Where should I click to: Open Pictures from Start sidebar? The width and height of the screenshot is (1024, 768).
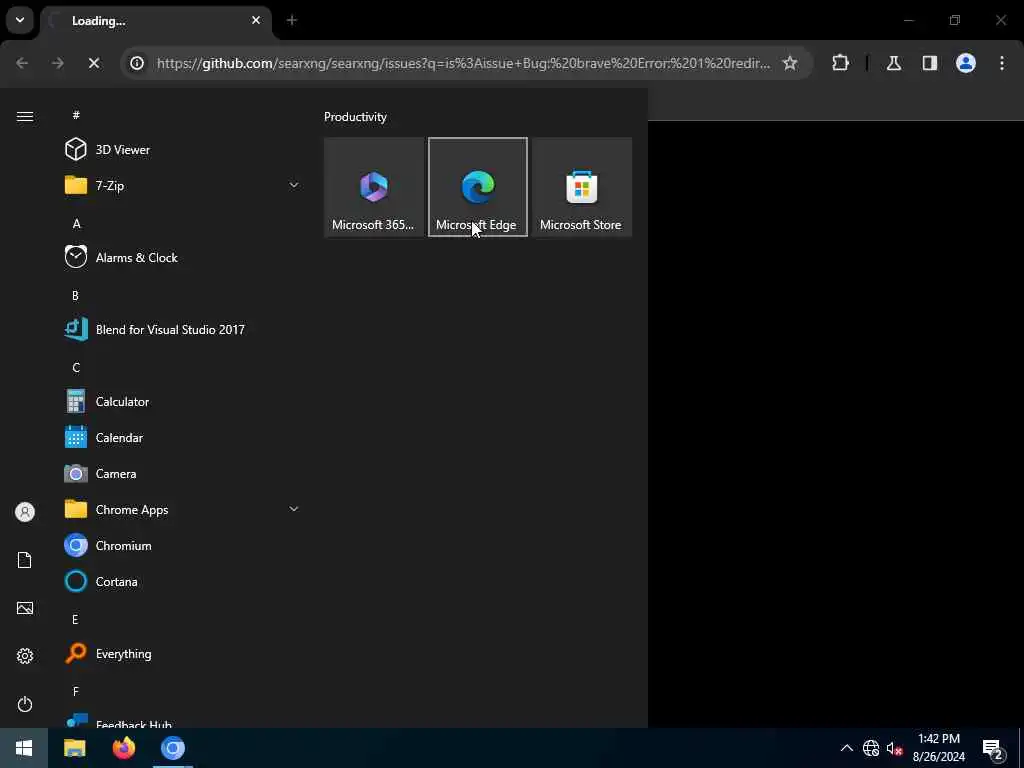pos(25,608)
